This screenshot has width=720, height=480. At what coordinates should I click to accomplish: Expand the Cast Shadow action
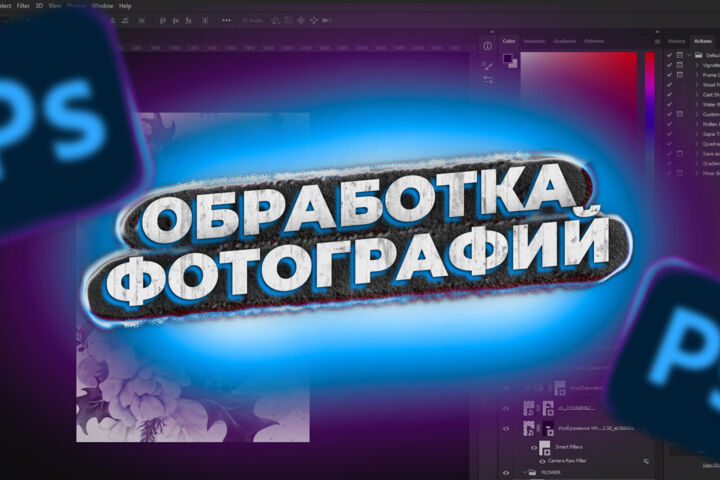(697, 95)
